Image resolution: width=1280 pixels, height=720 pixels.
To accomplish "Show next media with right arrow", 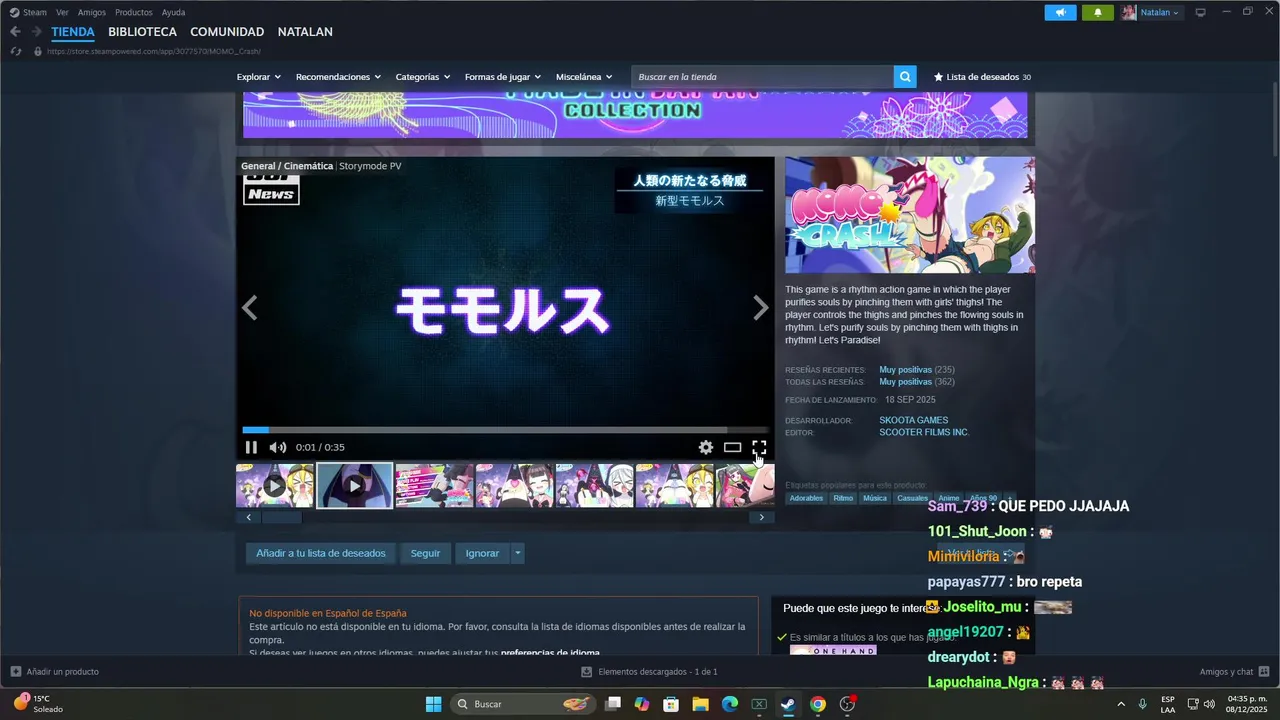I will (761, 308).
